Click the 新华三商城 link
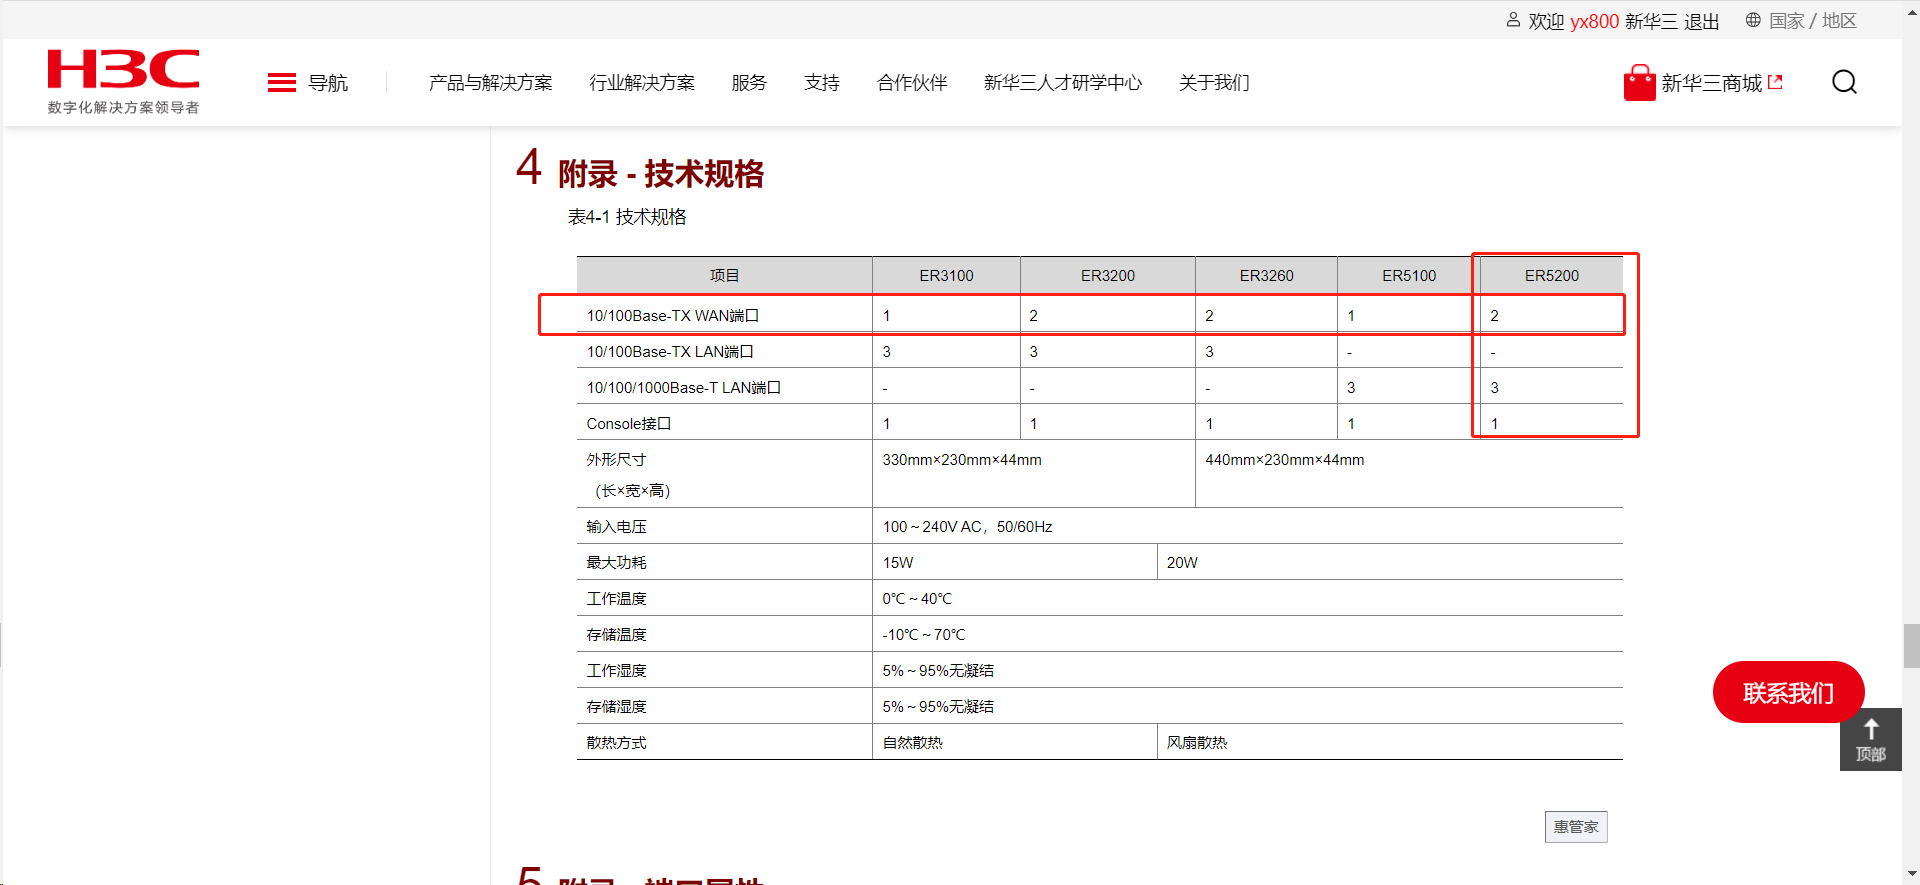Viewport: 1920px width, 885px height. (x=1712, y=83)
